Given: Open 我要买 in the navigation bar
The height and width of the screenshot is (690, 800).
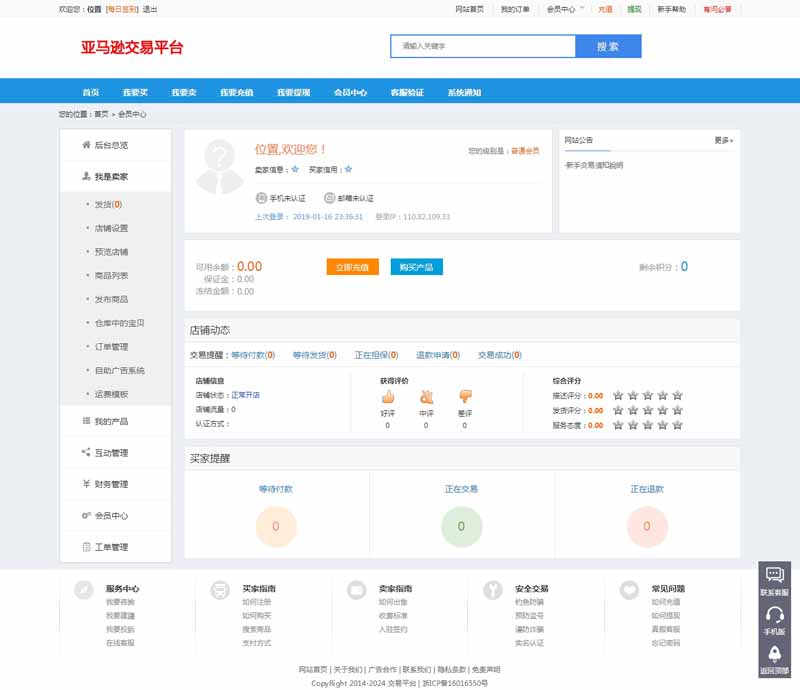Looking at the screenshot, I should [x=135, y=92].
